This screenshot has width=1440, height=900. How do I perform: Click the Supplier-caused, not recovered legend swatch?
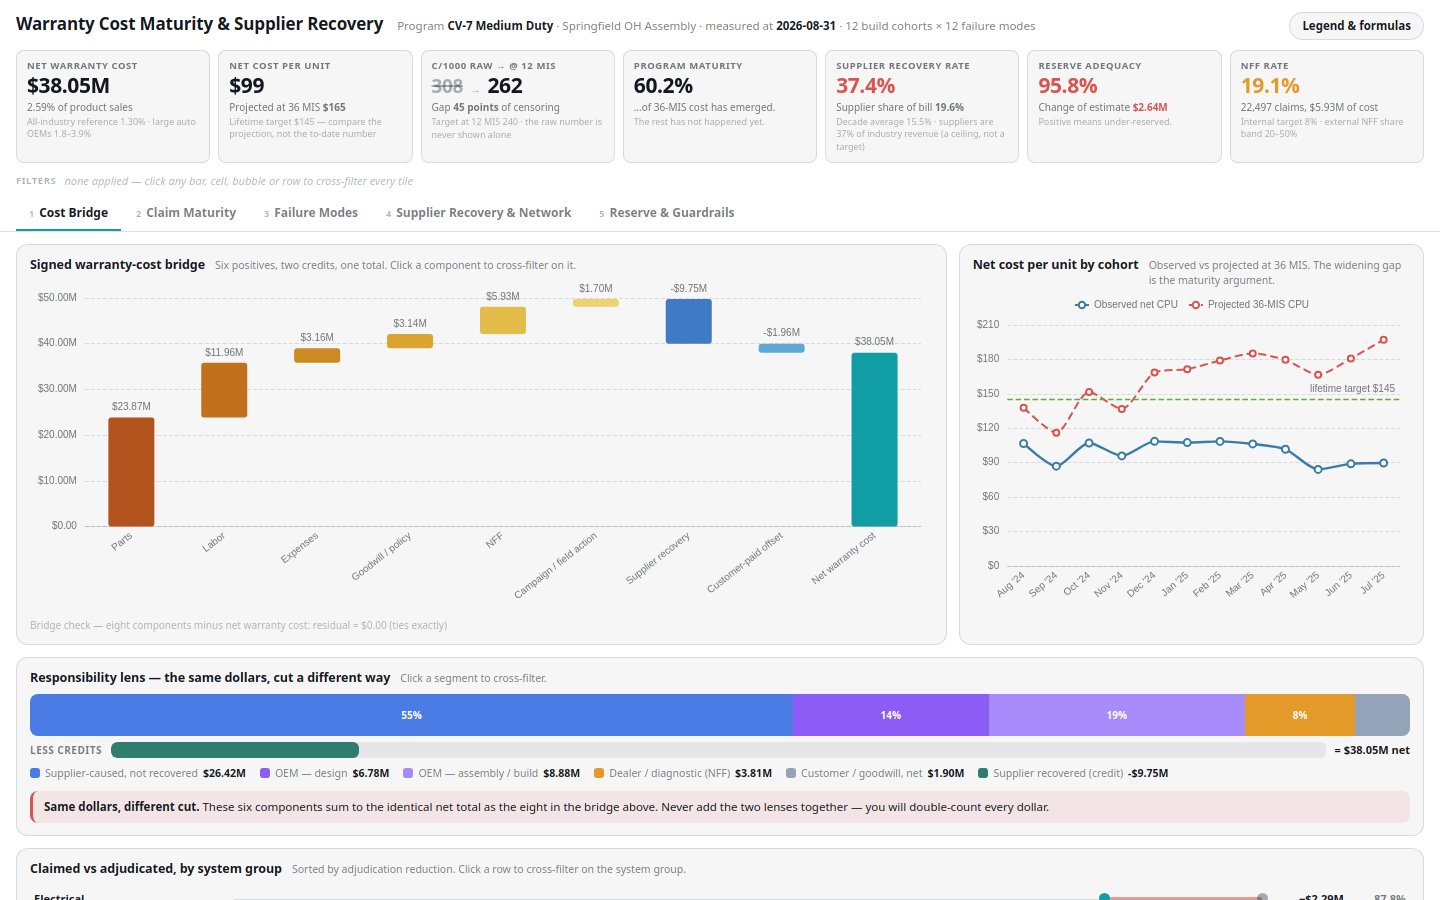pyautogui.click(x=35, y=773)
